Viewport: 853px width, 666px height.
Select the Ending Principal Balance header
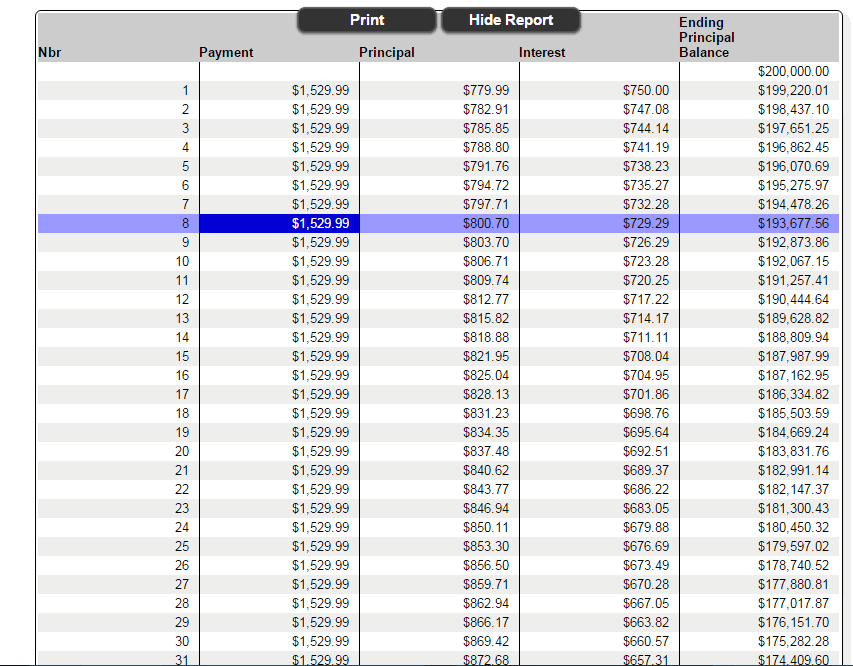[x=707, y=38]
